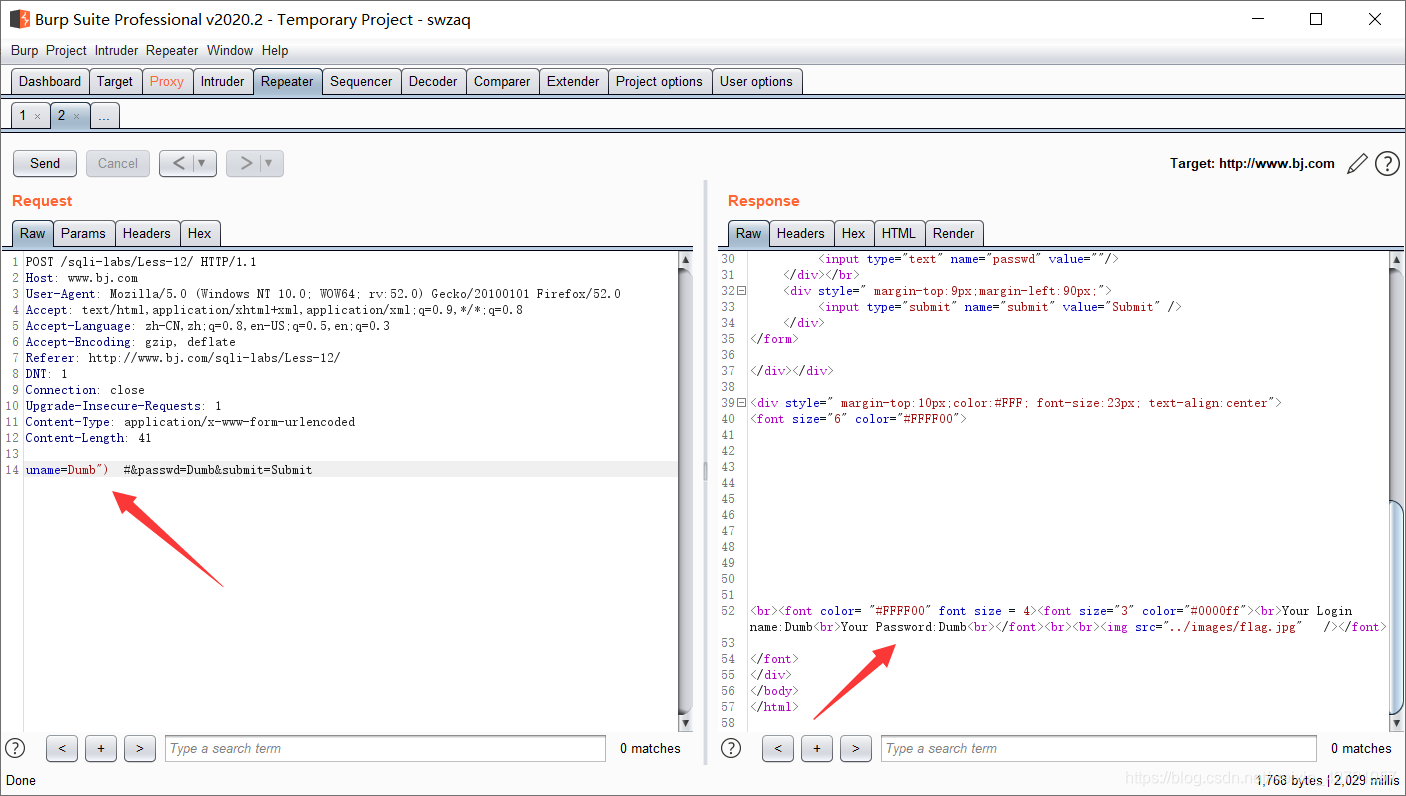Click the Response pane scroll-up arrow
1406x796 pixels.
point(1397,260)
